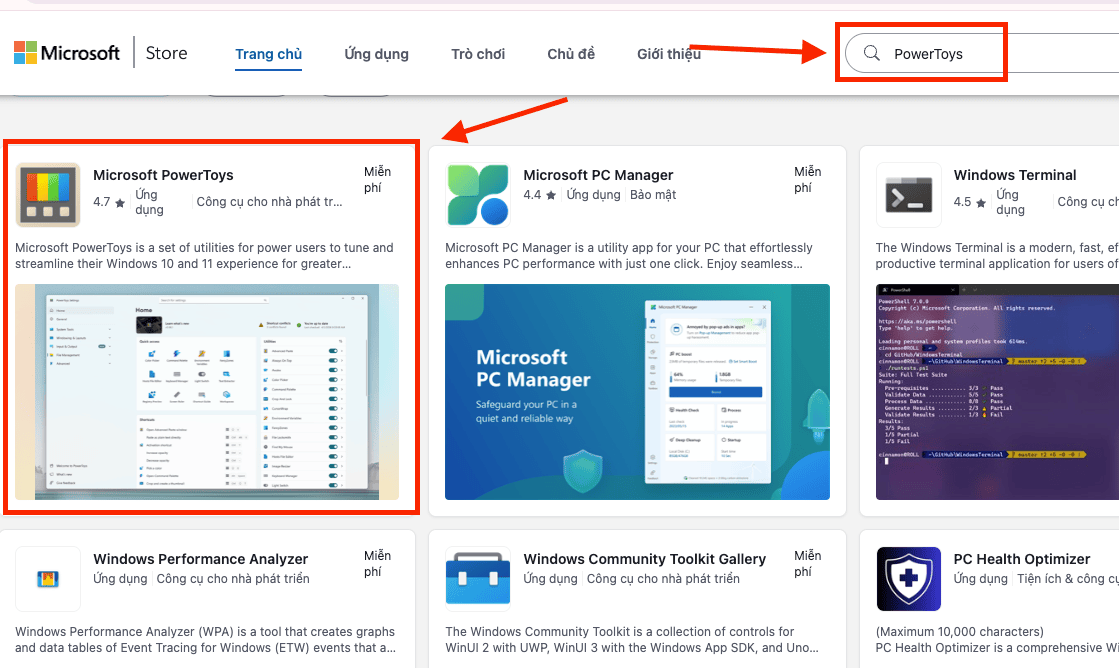
Task: Click the Microsoft PowerToys app icon
Action: [48, 195]
